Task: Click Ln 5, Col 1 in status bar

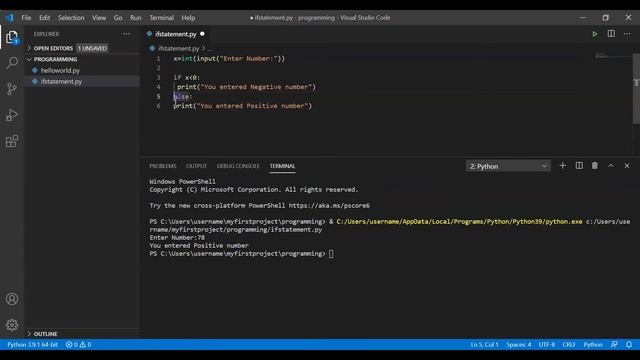Action: (484, 344)
